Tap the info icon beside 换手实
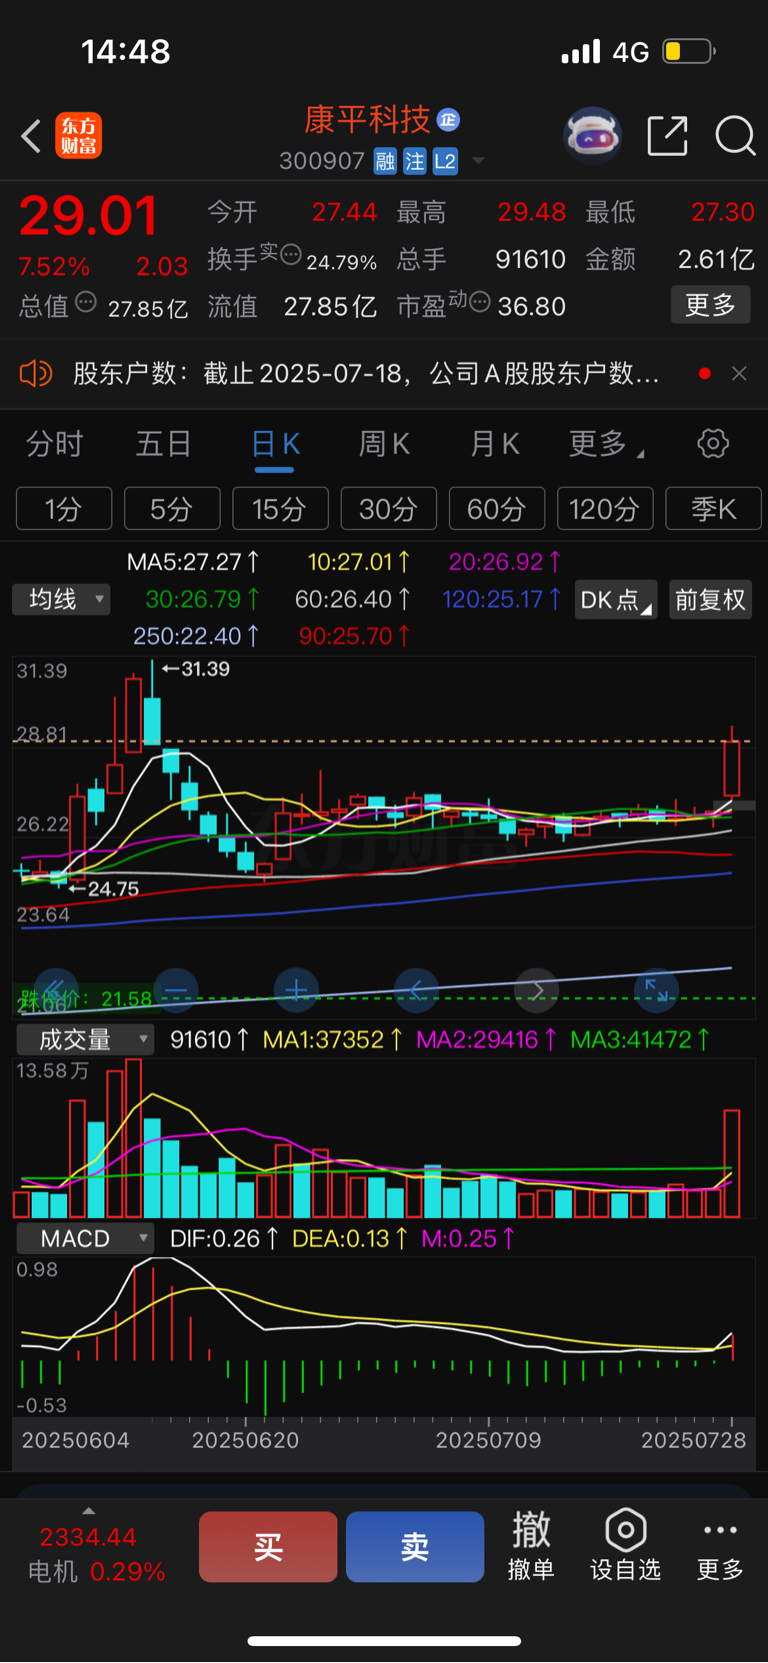768x1663 pixels. tap(291, 254)
